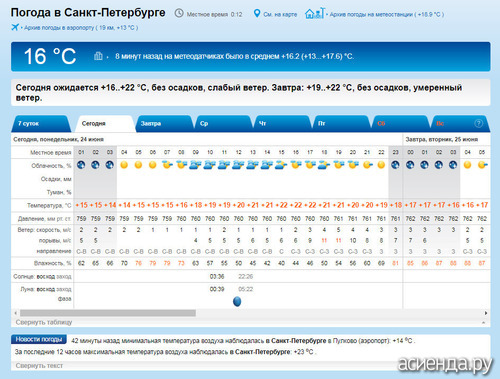Click the «Температура, °C» row label
Screen dimensions: 500x379
tap(49, 205)
